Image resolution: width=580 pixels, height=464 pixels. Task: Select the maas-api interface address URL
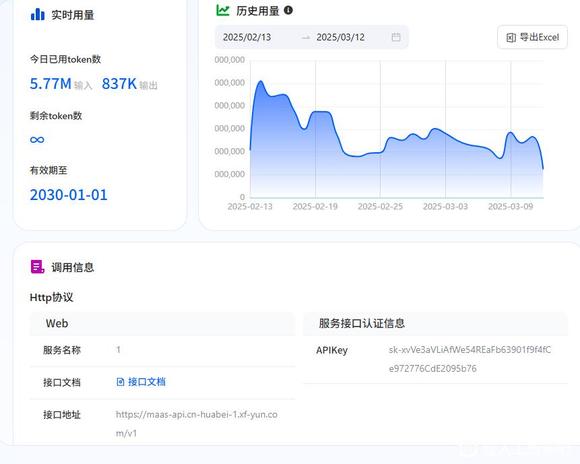click(197, 423)
